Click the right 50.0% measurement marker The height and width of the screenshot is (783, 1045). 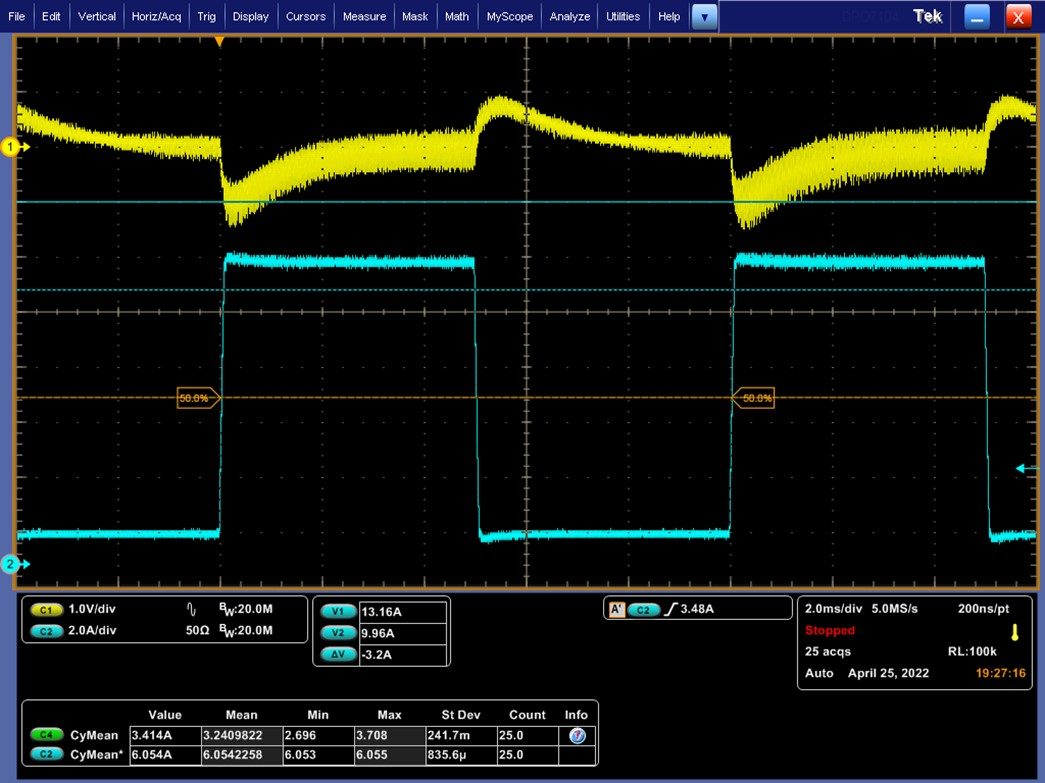(x=754, y=398)
